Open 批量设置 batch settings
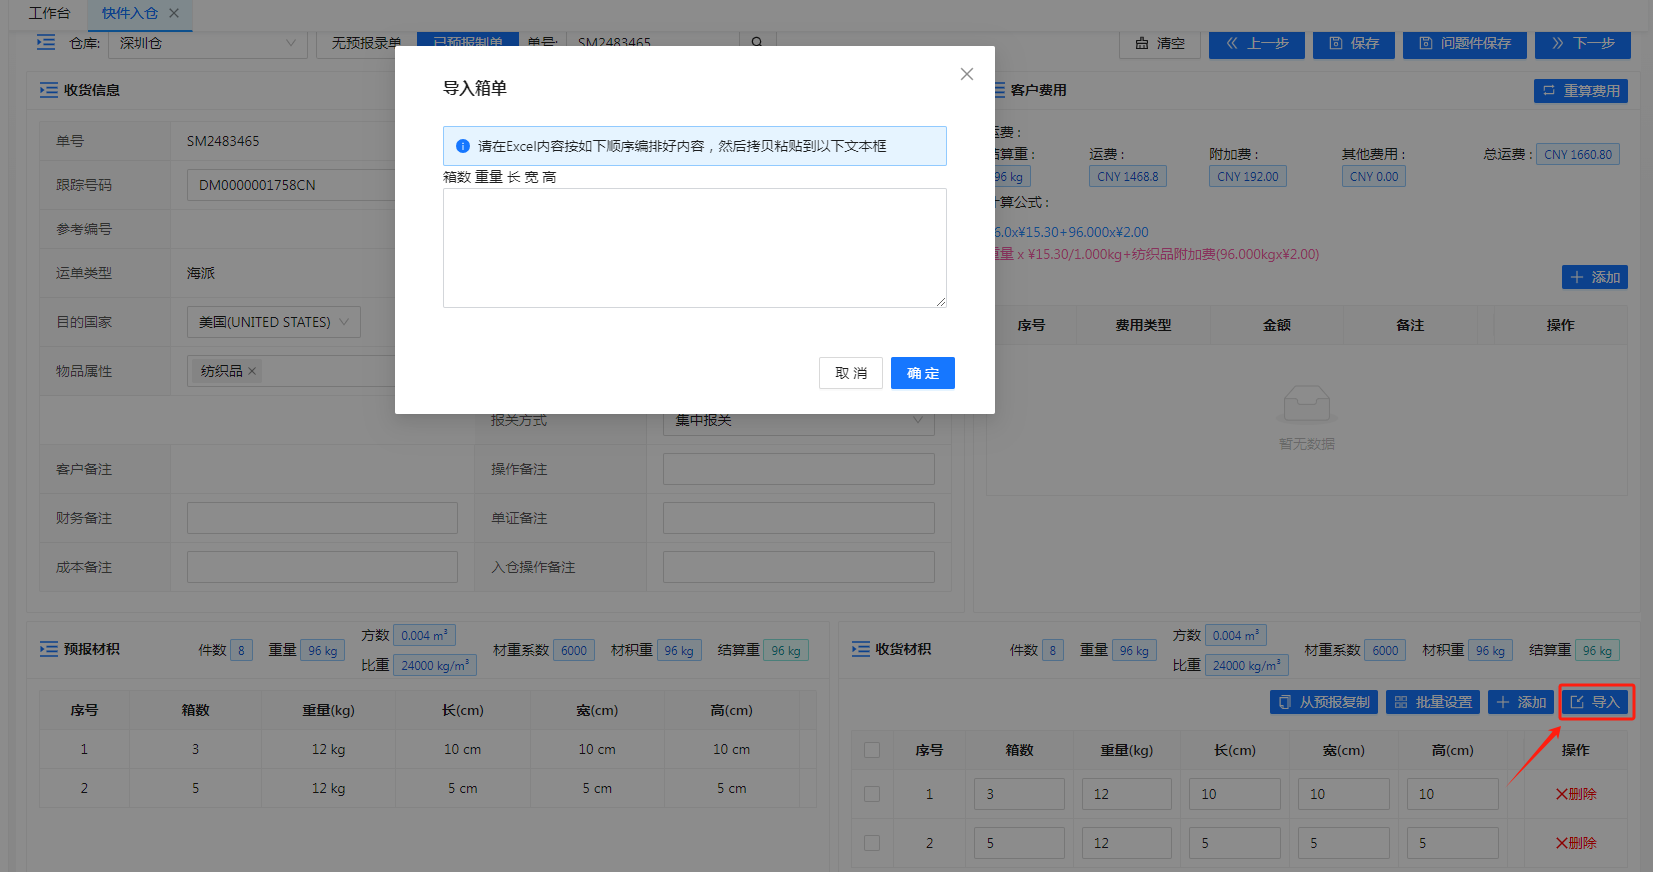Image resolution: width=1653 pixels, height=872 pixels. [1433, 702]
